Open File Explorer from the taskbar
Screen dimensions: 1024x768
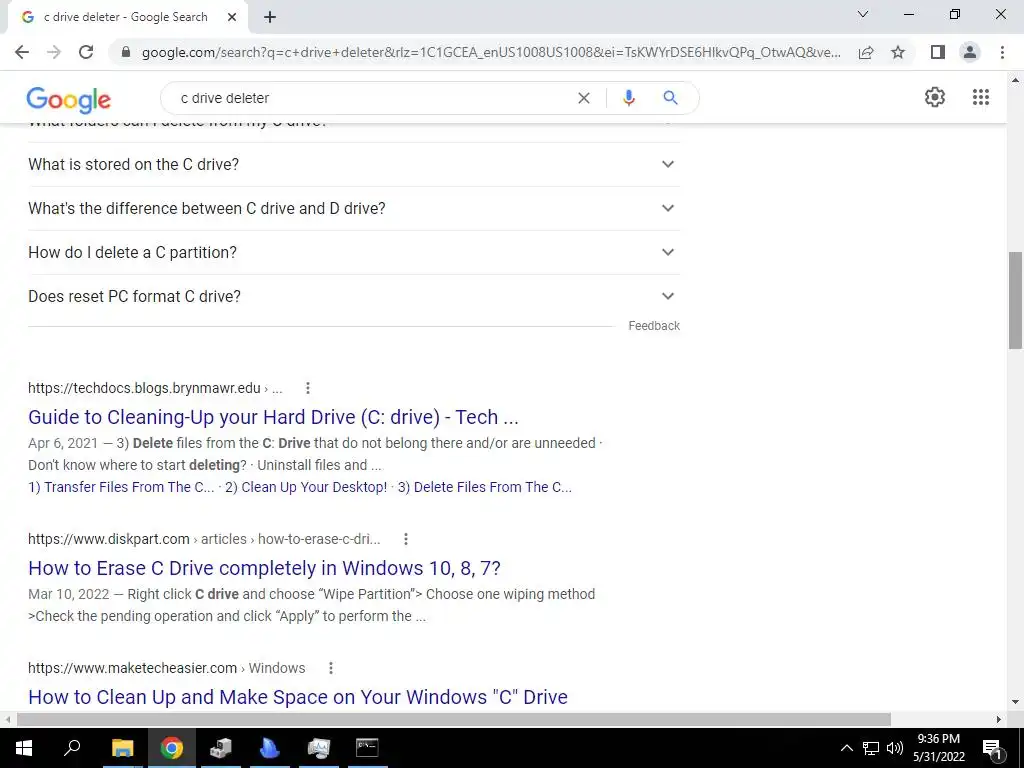122,748
